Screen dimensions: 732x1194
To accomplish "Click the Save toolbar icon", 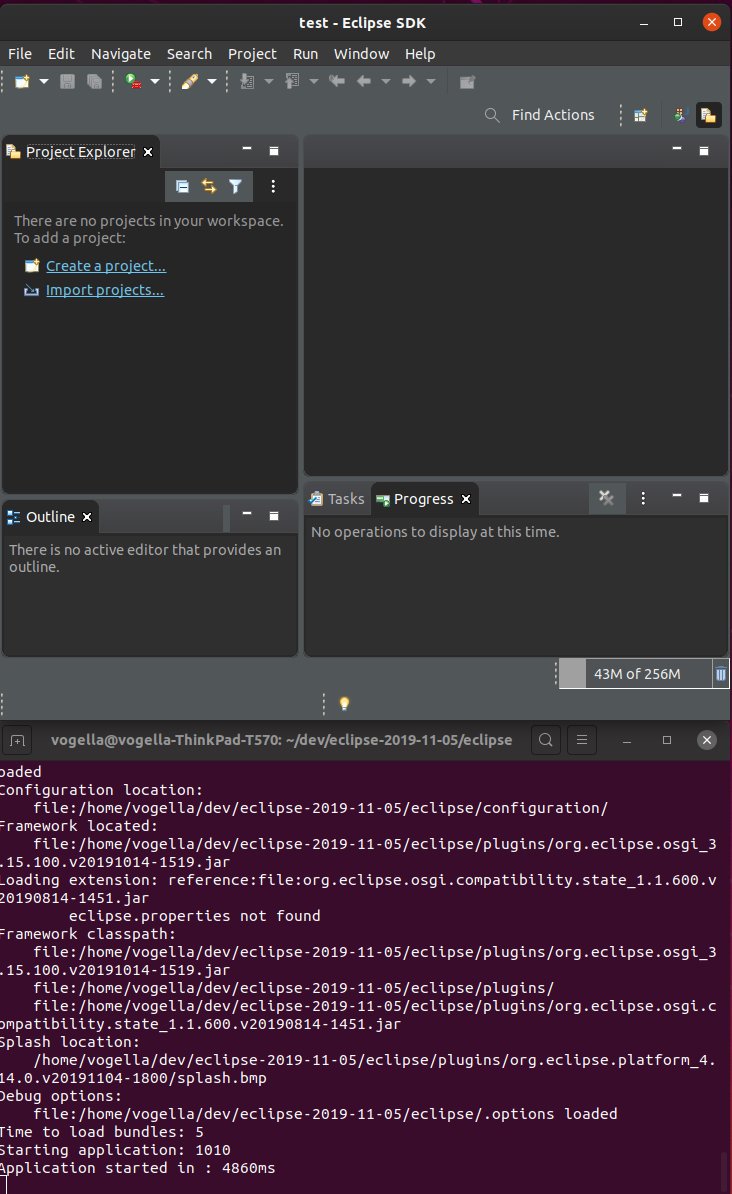I will coord(67,81).
